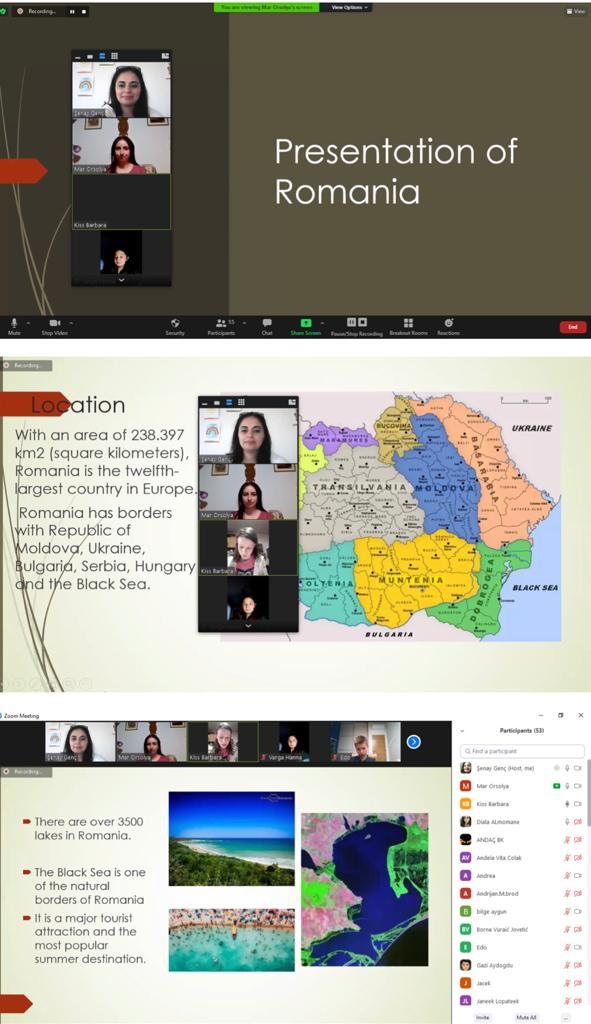Toggle Kiss Barbara microphone in participants list
The width and height of the screenshot is (591, 1024).
click(x=567, y=804)
